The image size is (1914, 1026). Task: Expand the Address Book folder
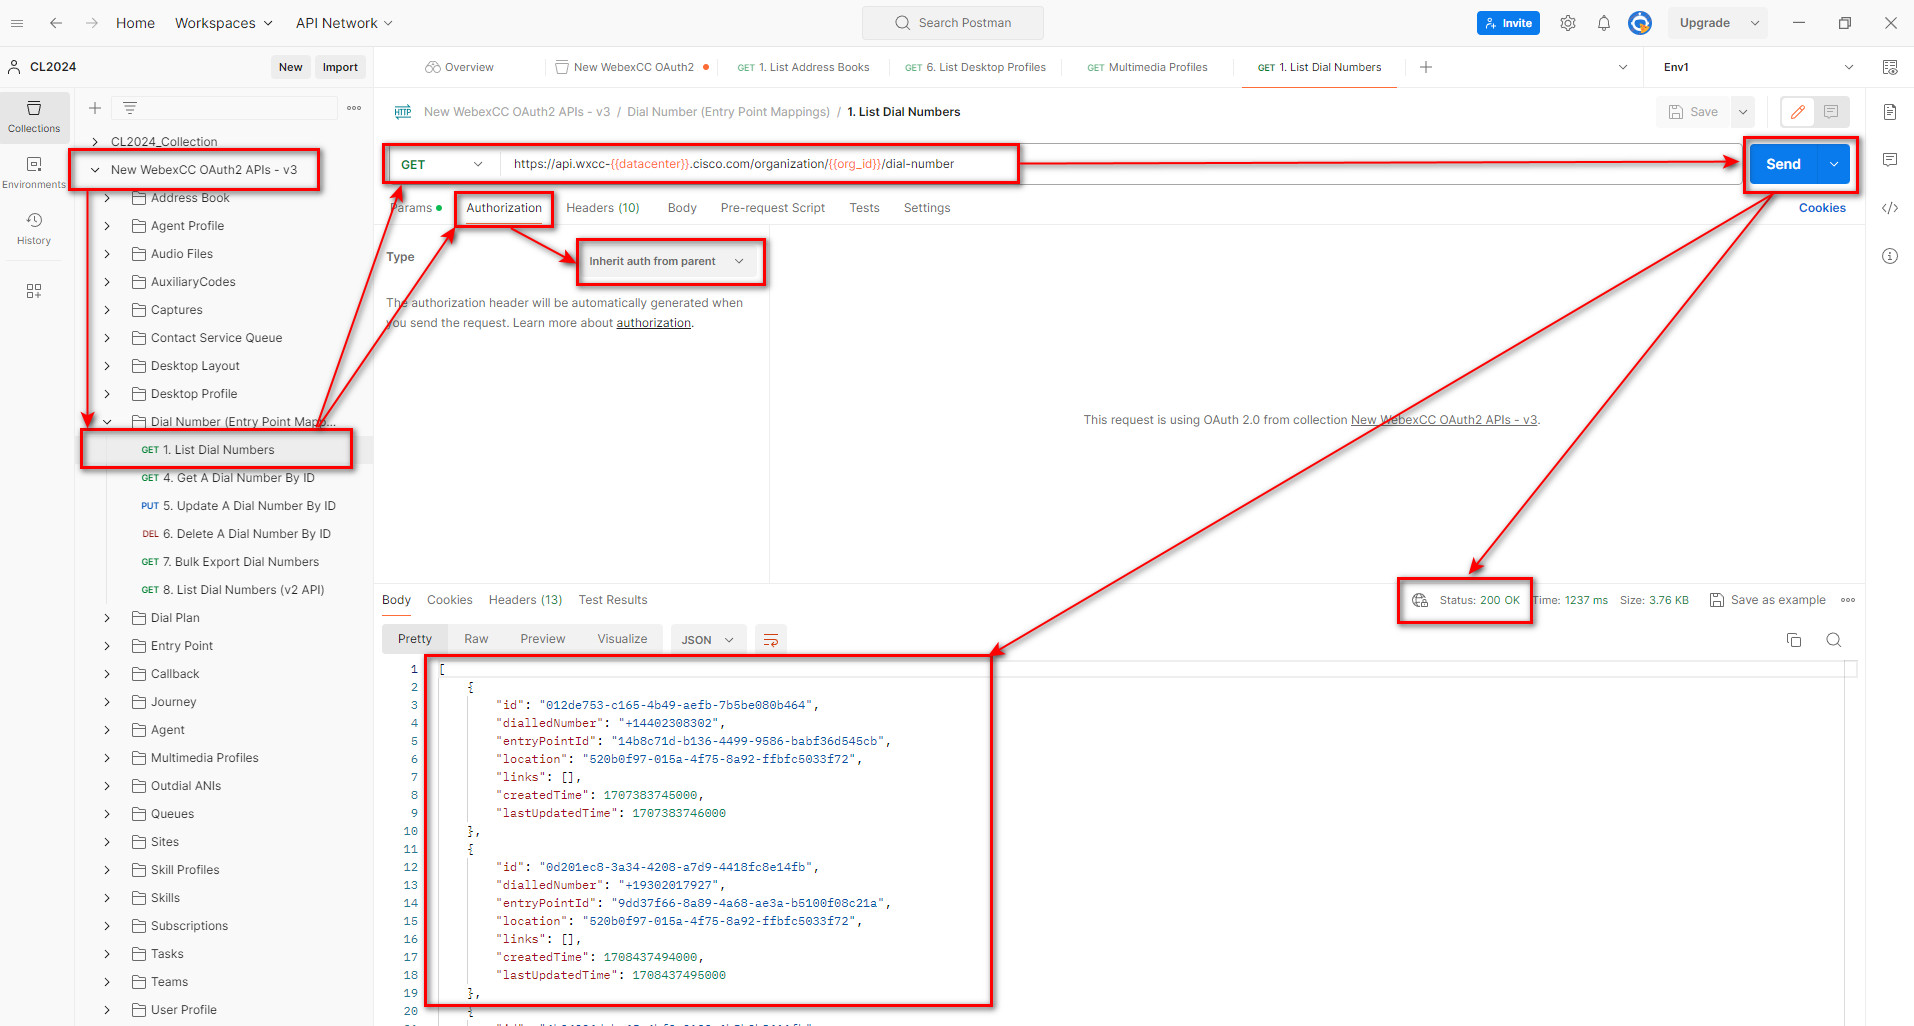(x=107, y=198)
